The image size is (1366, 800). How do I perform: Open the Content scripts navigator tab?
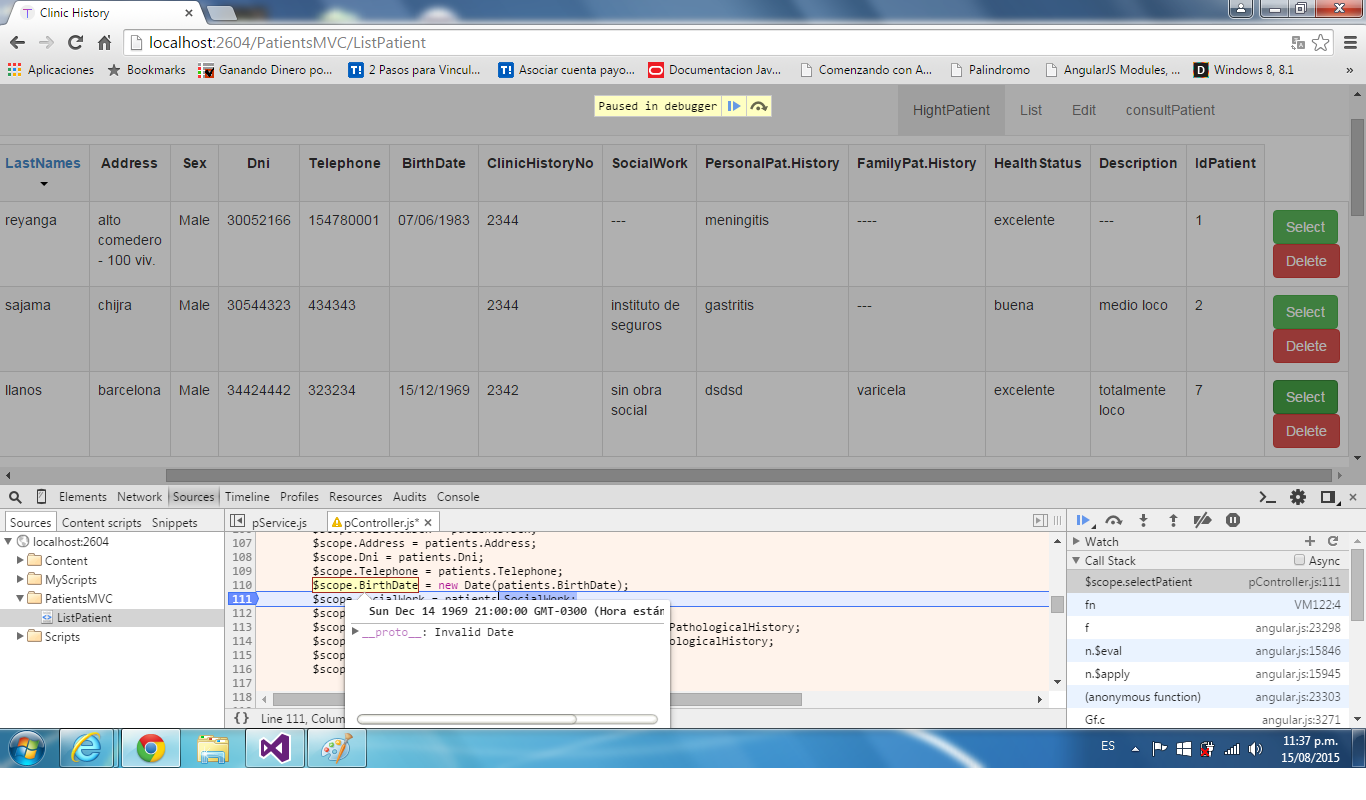[x=102, y=522]
